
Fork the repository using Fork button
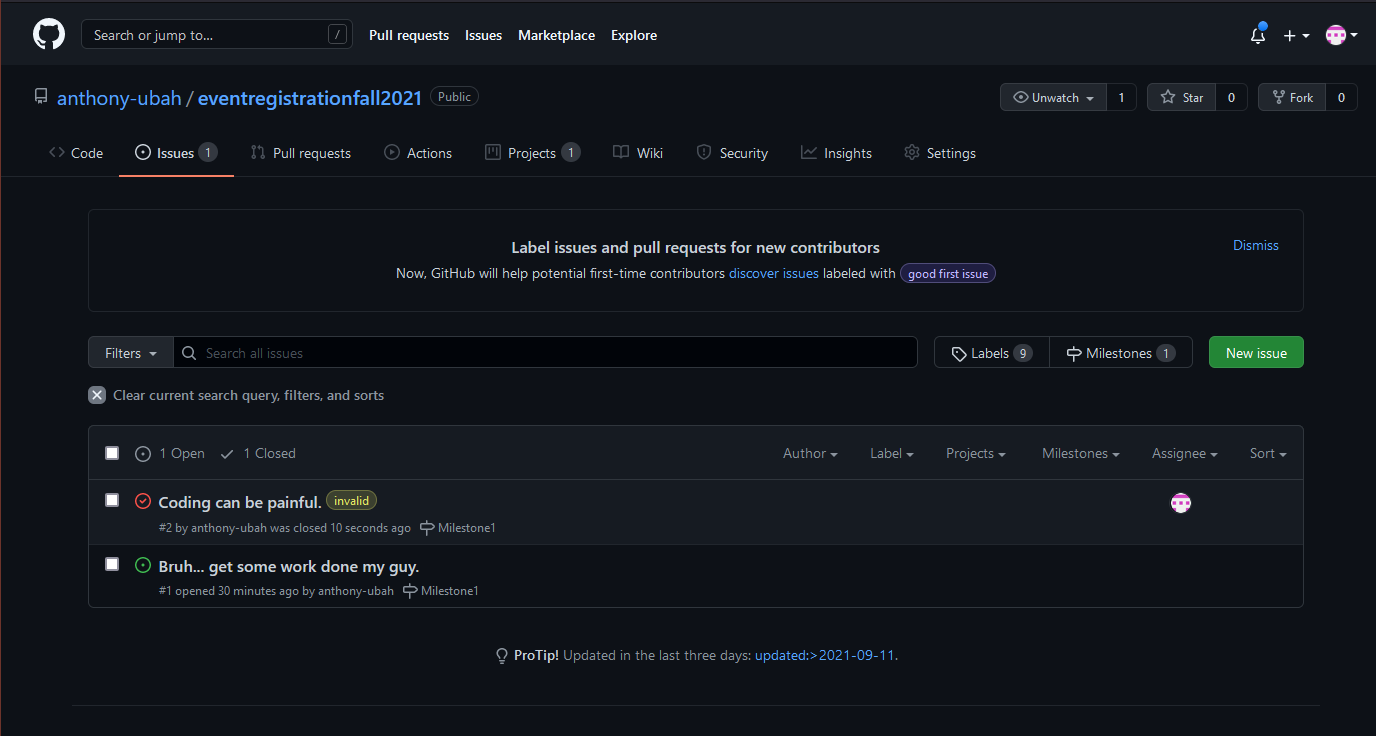[1291, 97]
